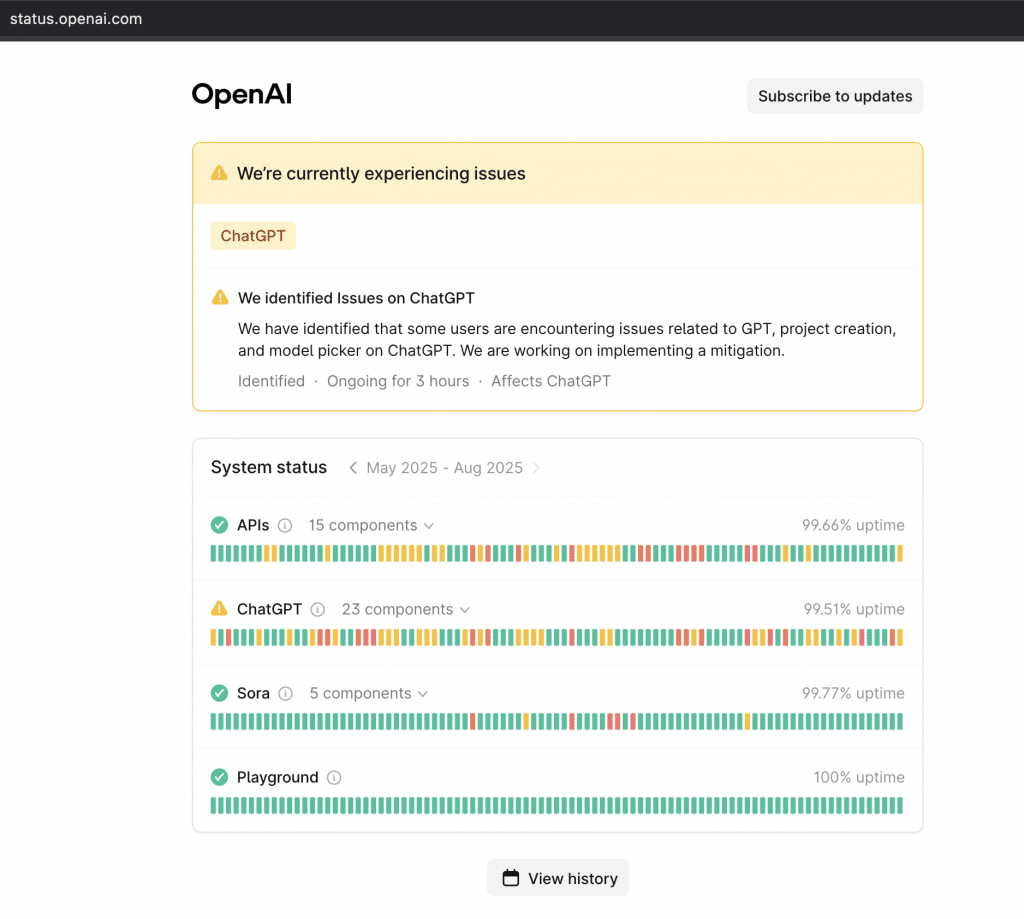Open the info icon next to ChatGPT
1024x919 pixels.
pos(317,609)
